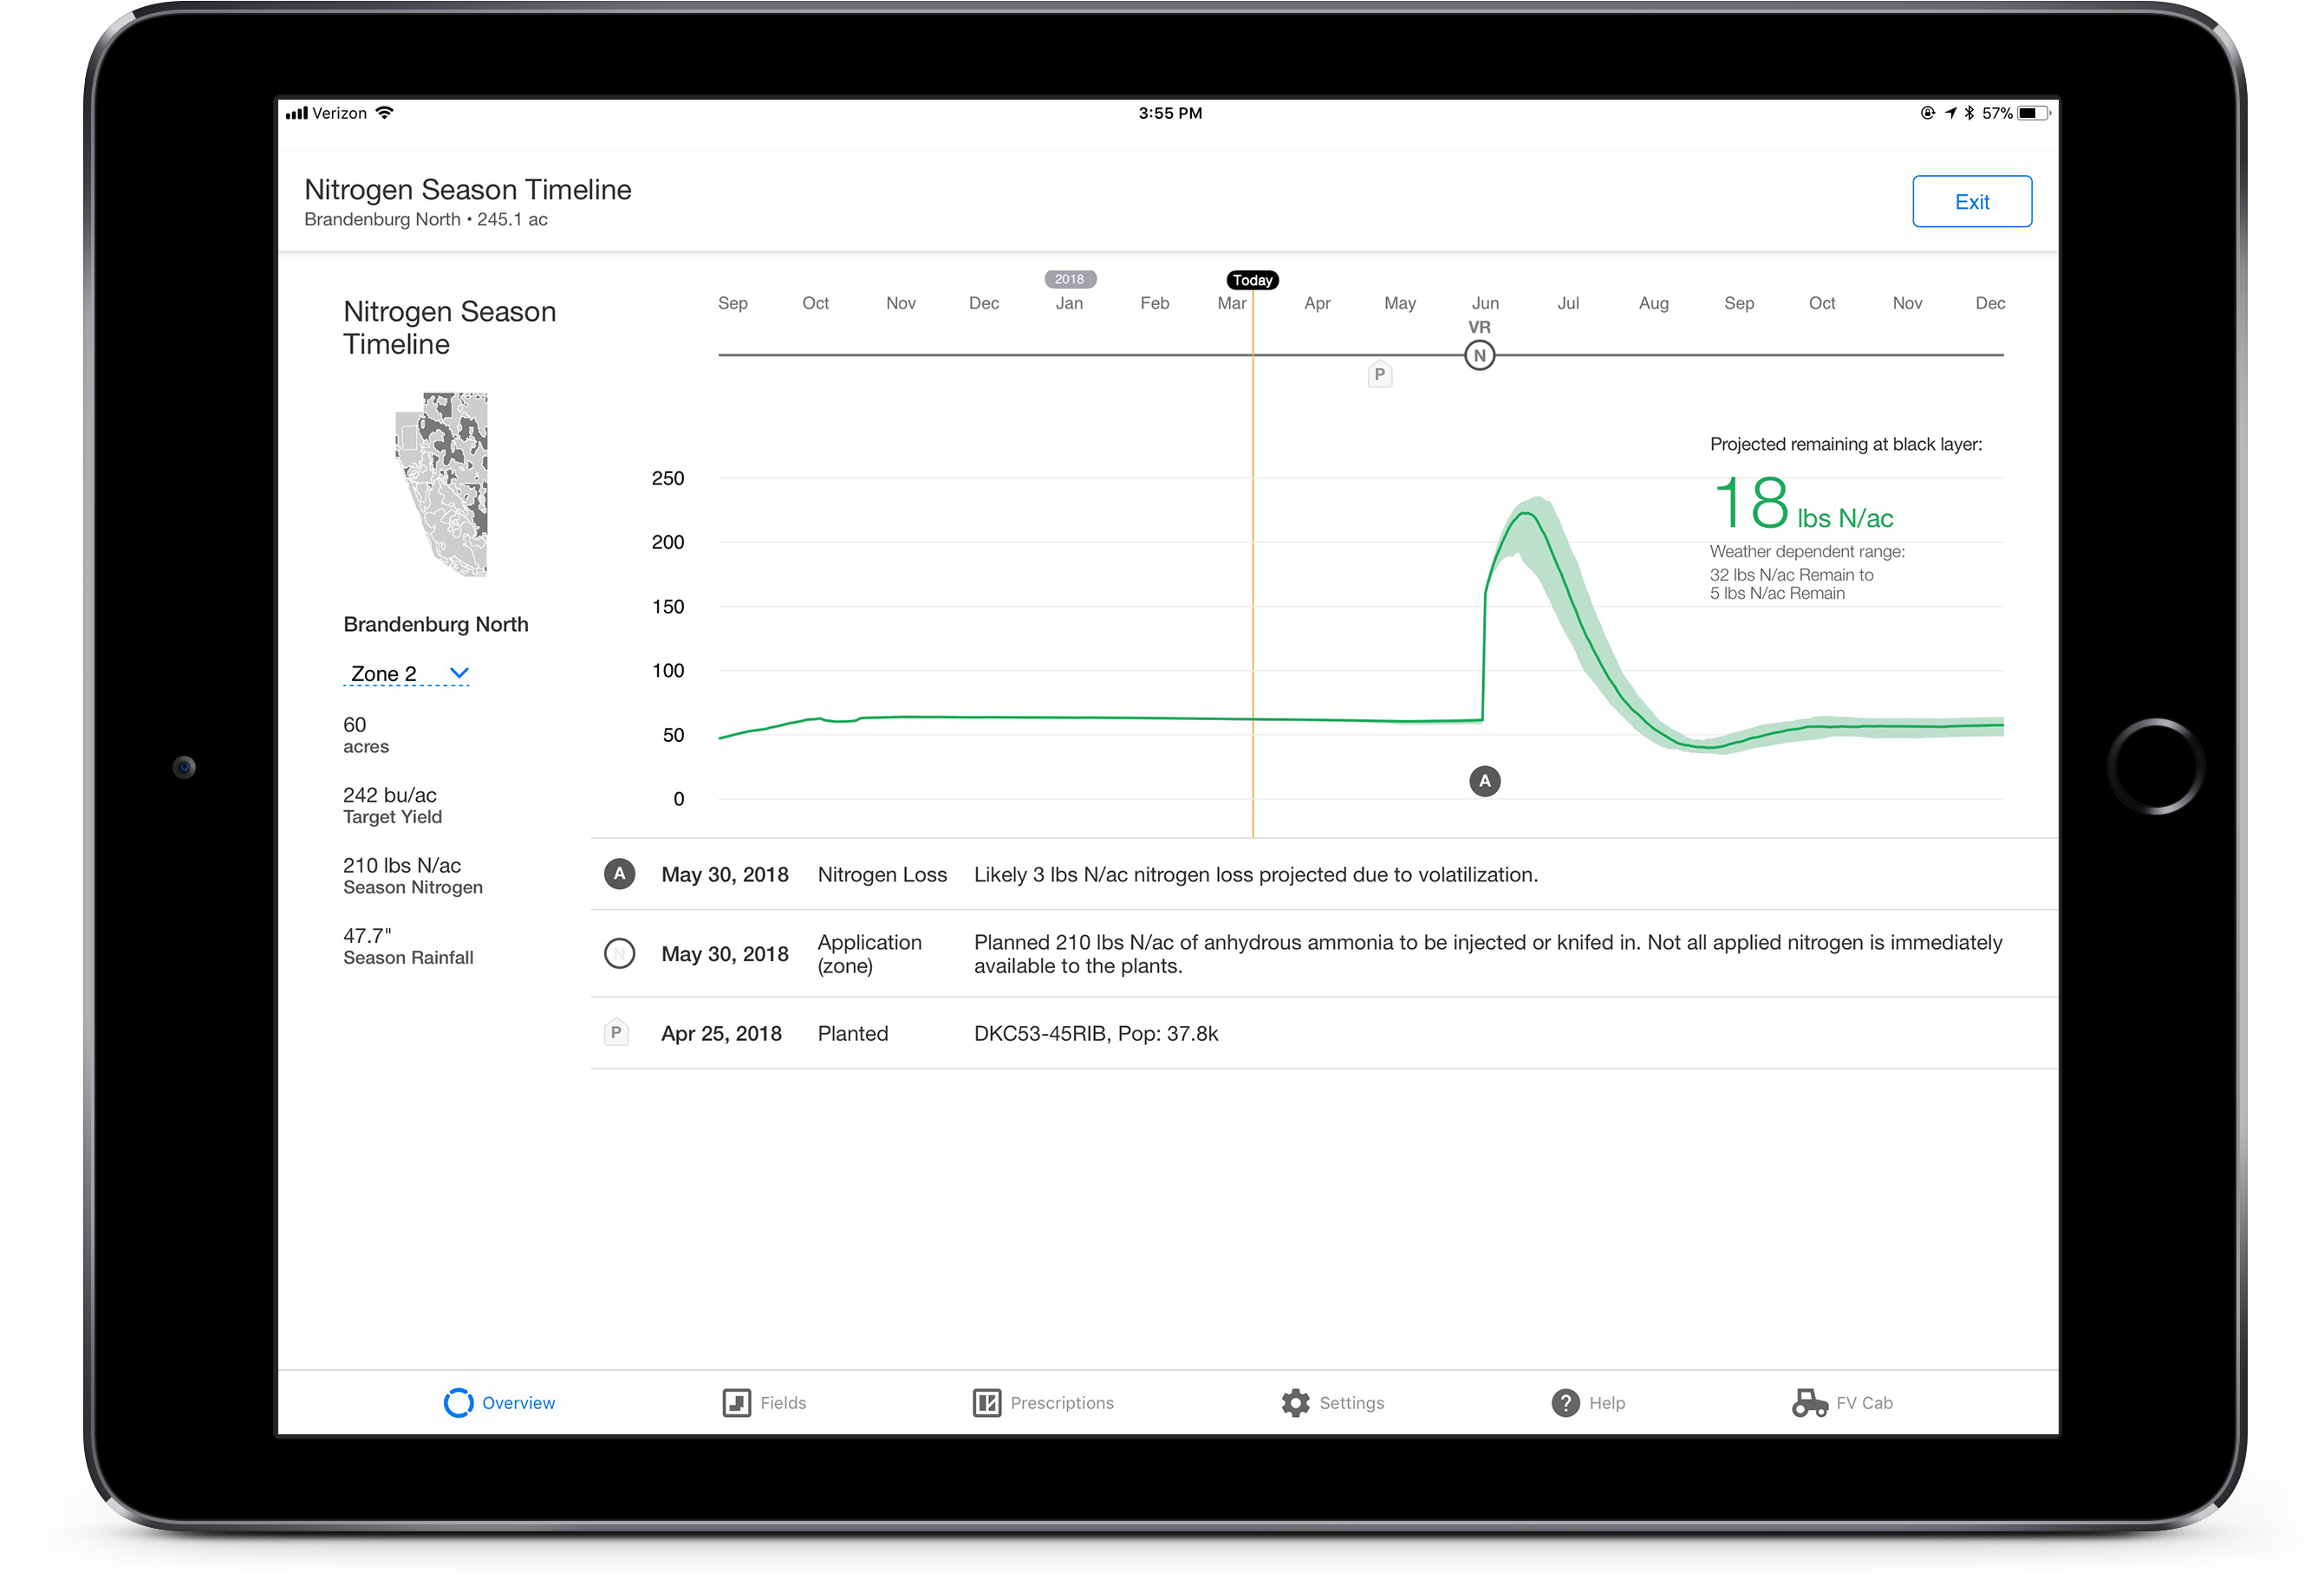Expand the 2018 year marker on timeline
The width and height of the screenshot is (2324, 1579).
click(1068, 276)
